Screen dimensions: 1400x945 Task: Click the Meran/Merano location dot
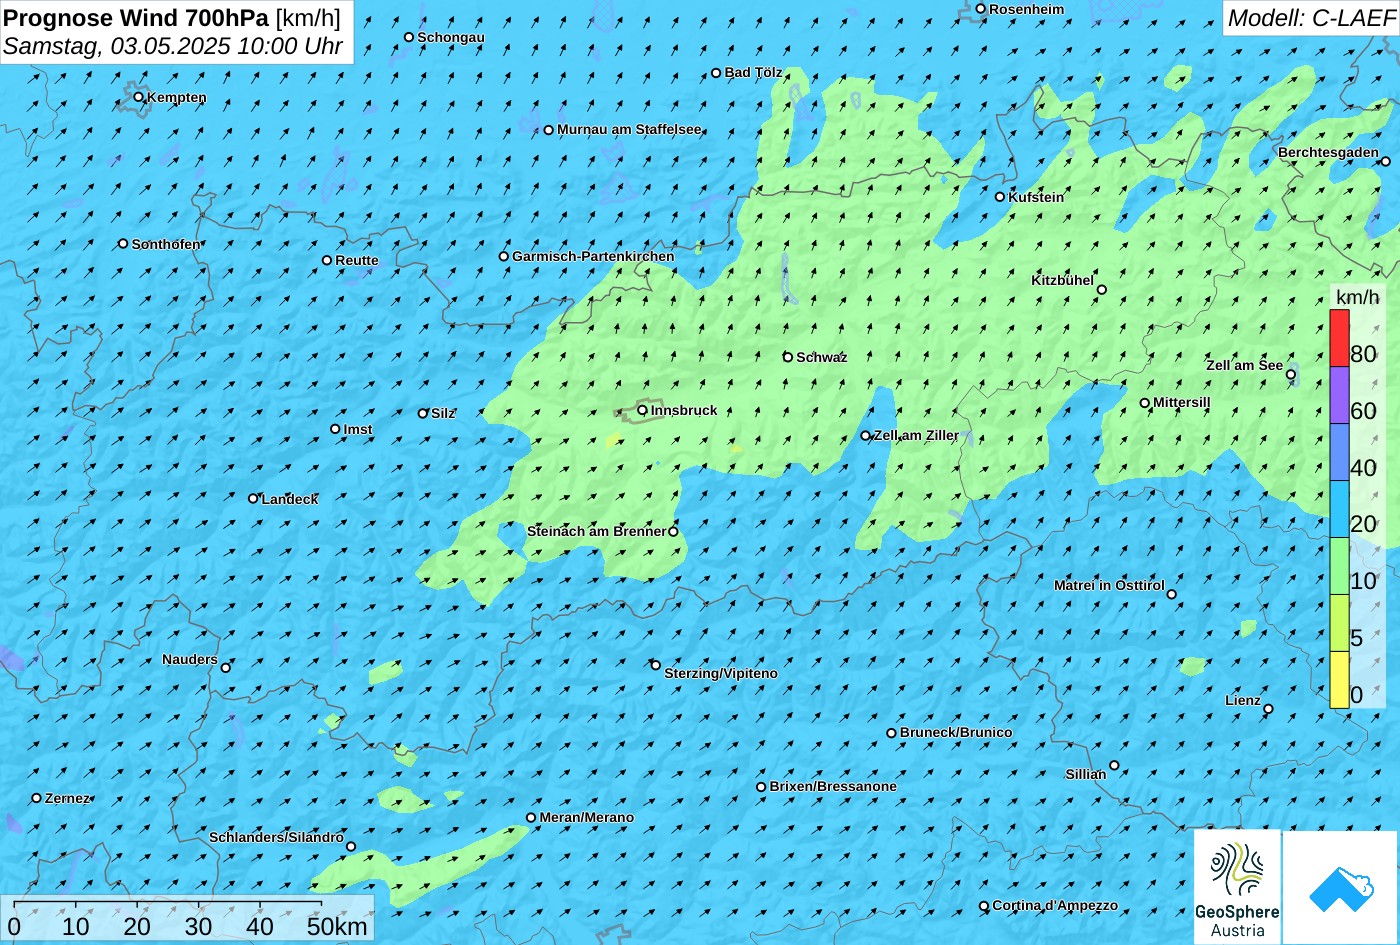(531, 818)
